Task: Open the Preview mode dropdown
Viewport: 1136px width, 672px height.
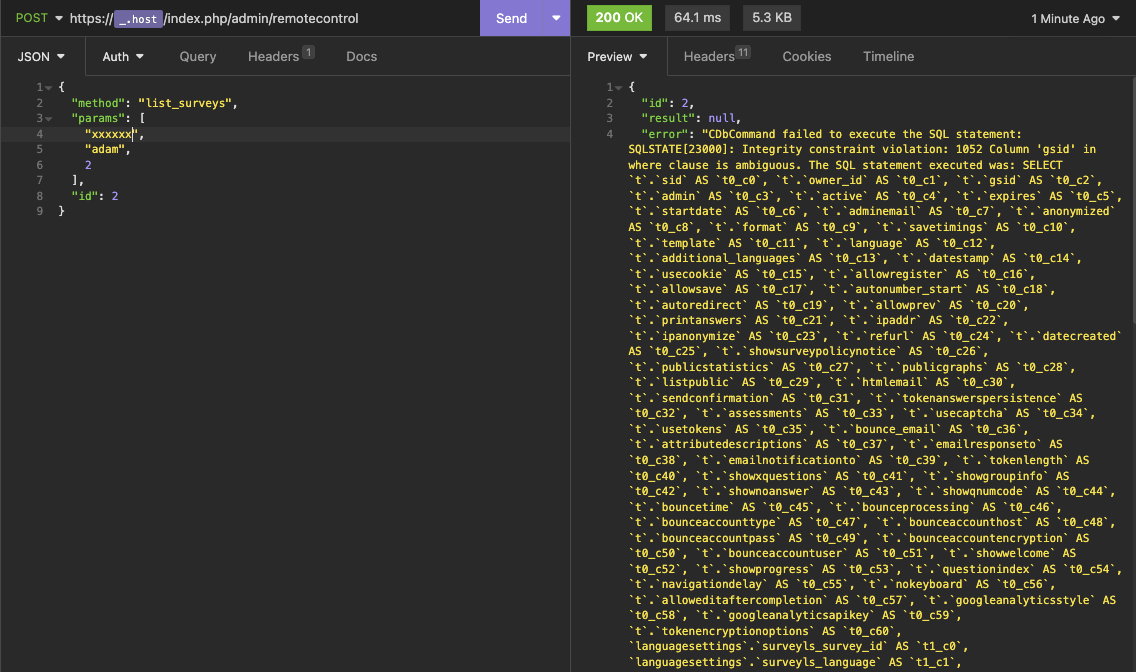Action: coord(617,57)
